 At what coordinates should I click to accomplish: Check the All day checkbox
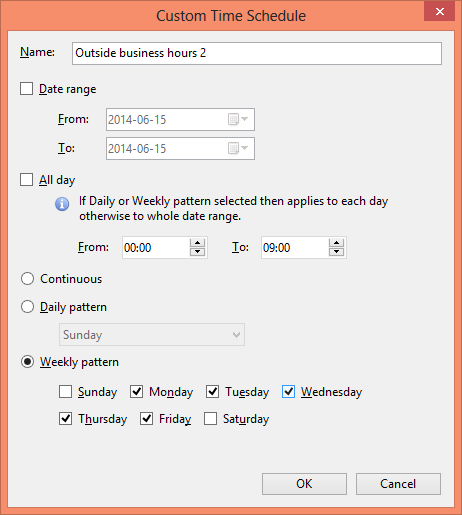point(26,179)
